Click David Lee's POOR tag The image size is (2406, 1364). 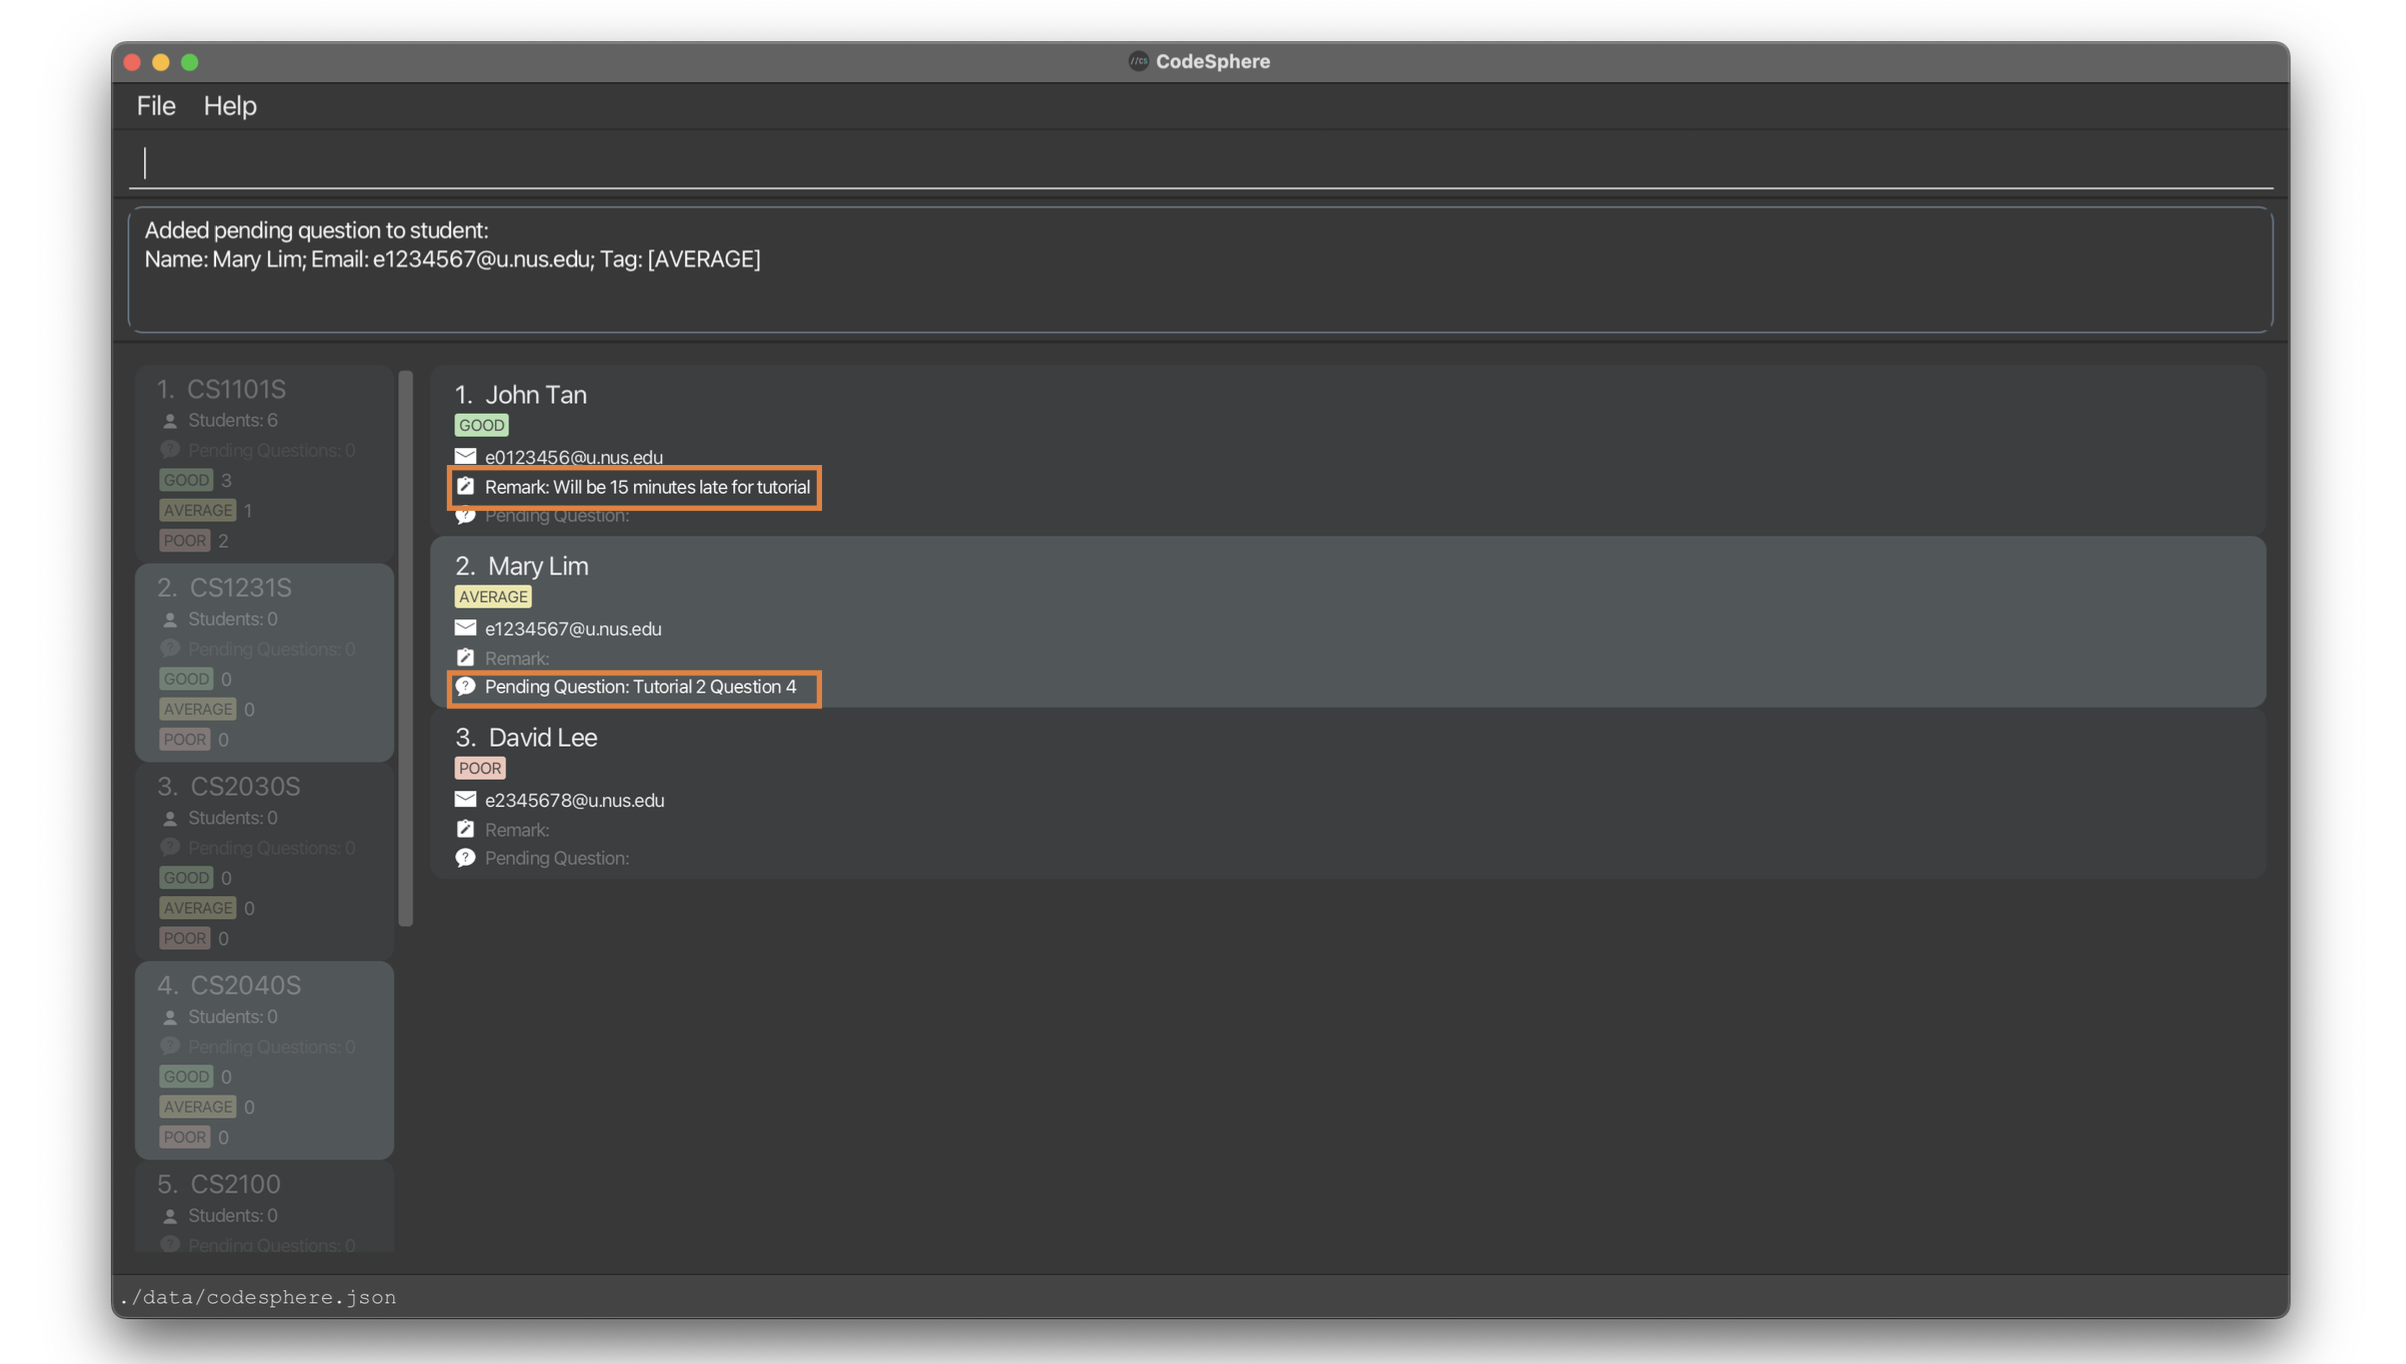pos(480,768)
